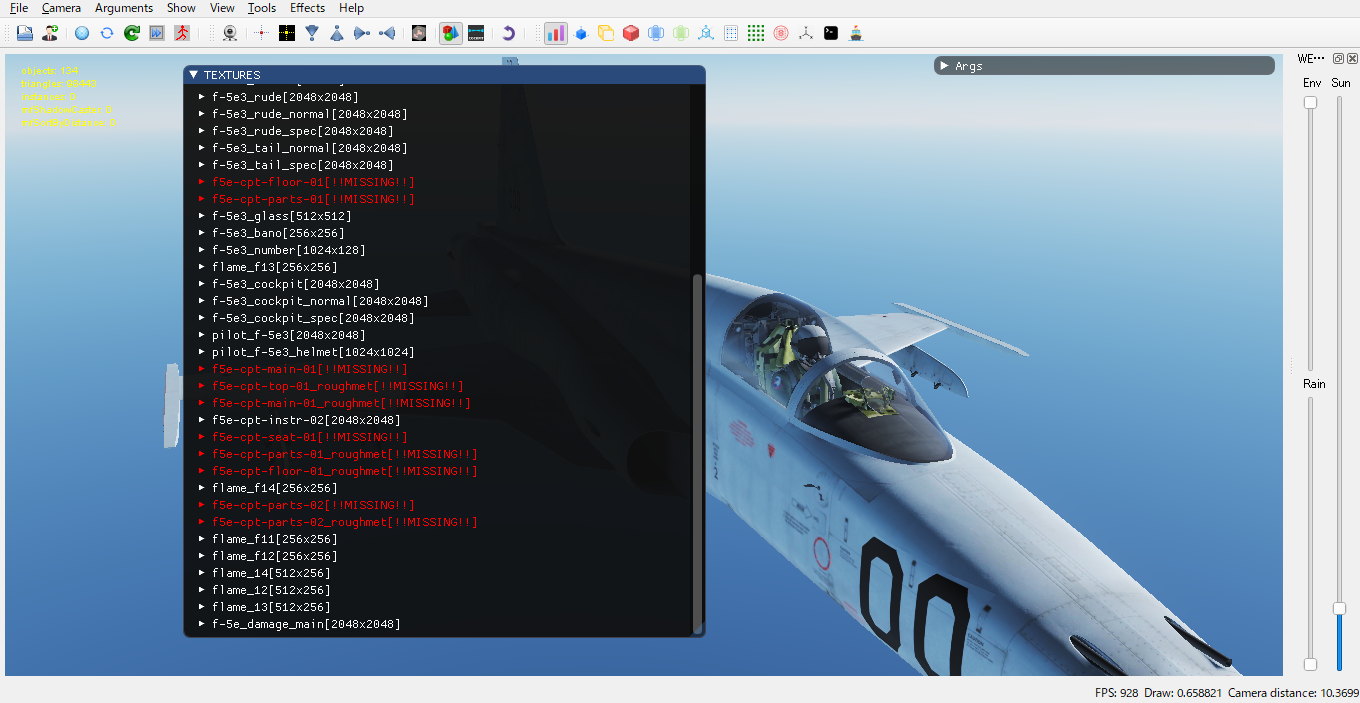Click the solid red cube icon
This screenshot has height=703, width=1360.
click(x=631, y=33)
